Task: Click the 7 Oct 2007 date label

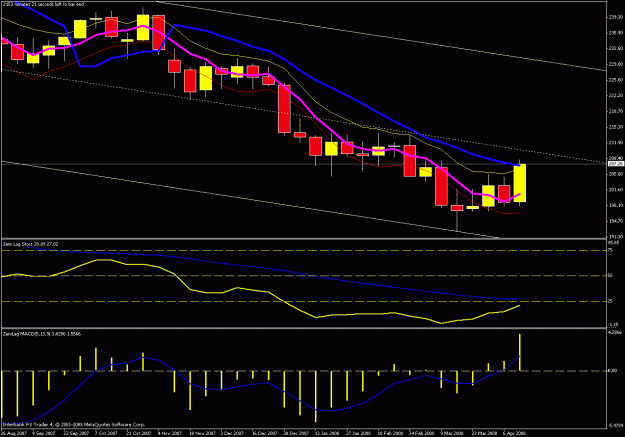Action: (x=106, y=433)
